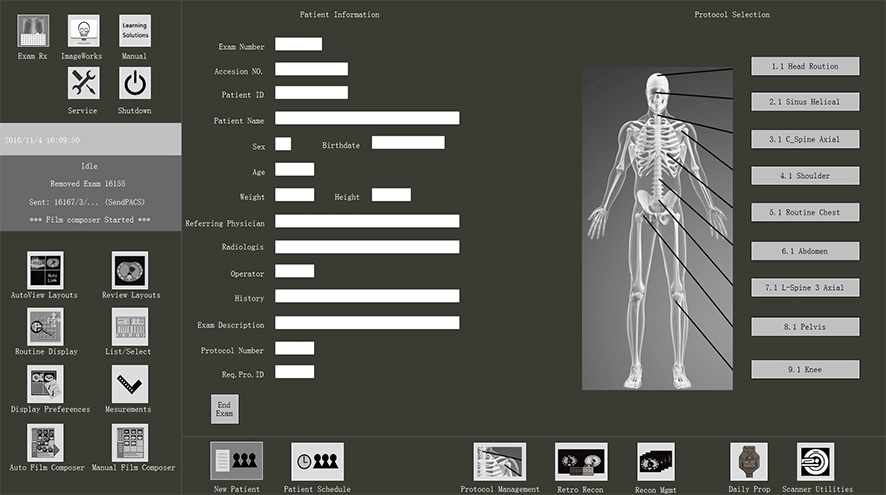The height and width of the screenshot is (495, 886).
Task: Open Display Preferences
Action: click(x=45, y=384)
